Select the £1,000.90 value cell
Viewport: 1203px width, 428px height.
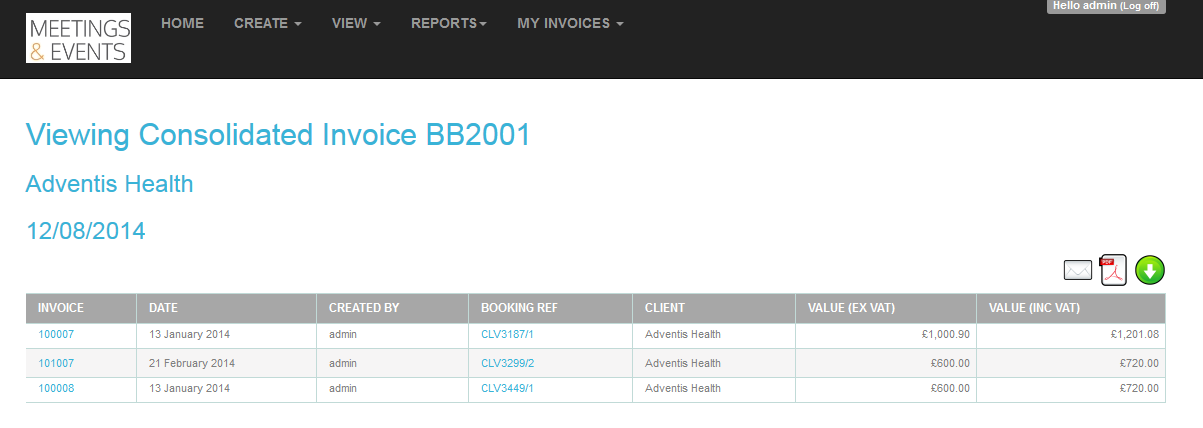886,335
